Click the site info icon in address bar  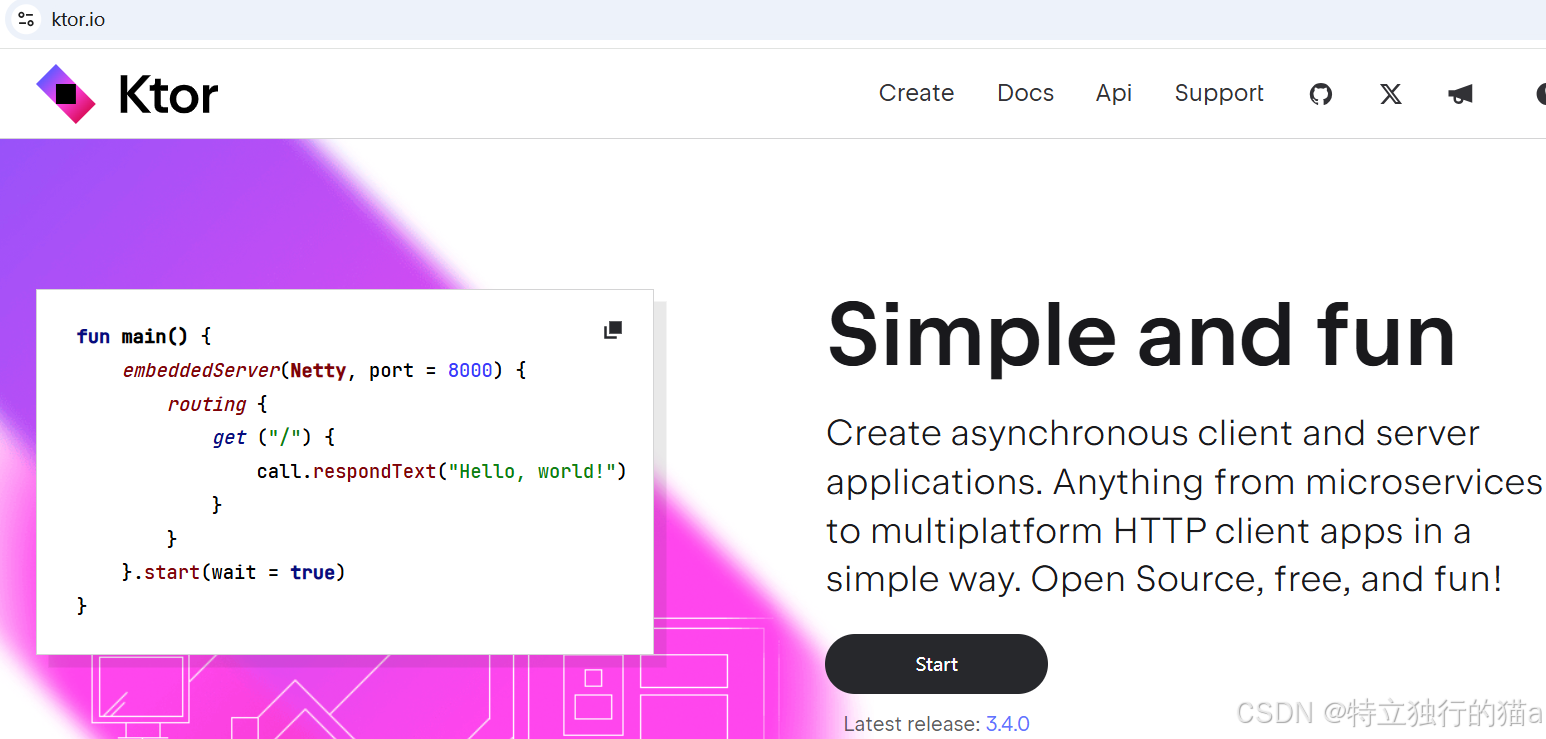coord(26,19)
